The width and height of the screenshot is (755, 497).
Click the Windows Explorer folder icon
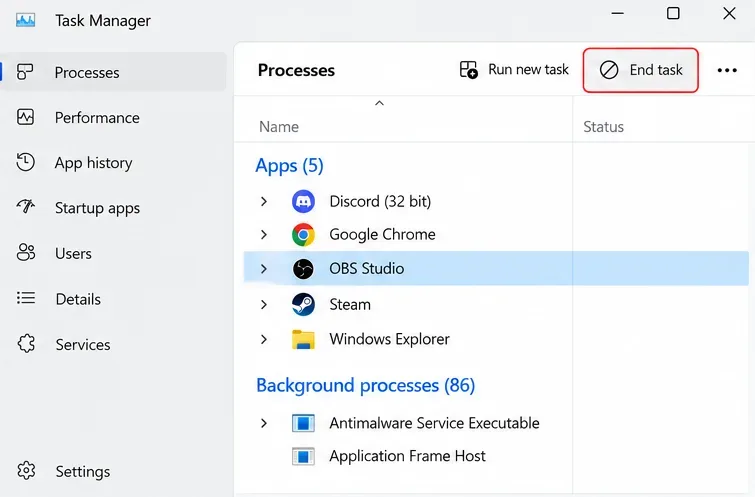[303, 339]
